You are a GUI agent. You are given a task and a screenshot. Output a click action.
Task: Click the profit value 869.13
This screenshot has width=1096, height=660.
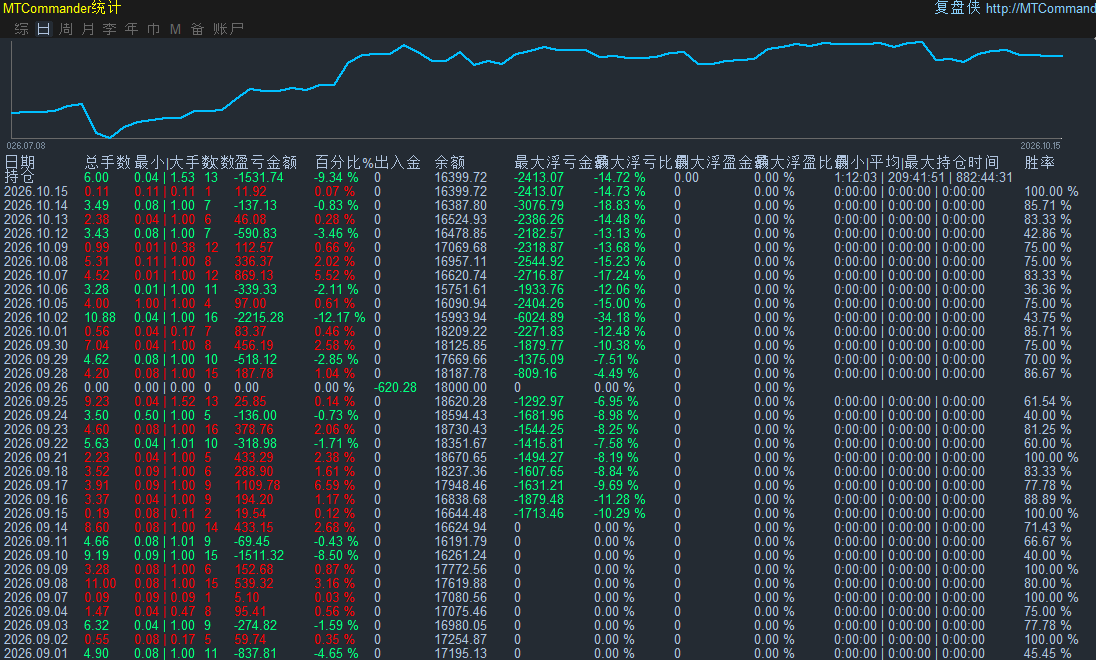click(x=254, y=275)
